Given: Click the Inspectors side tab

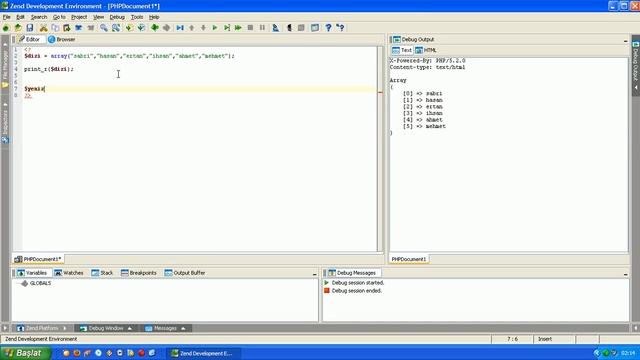Looking at the screenshot, I should tap(5, 124).
